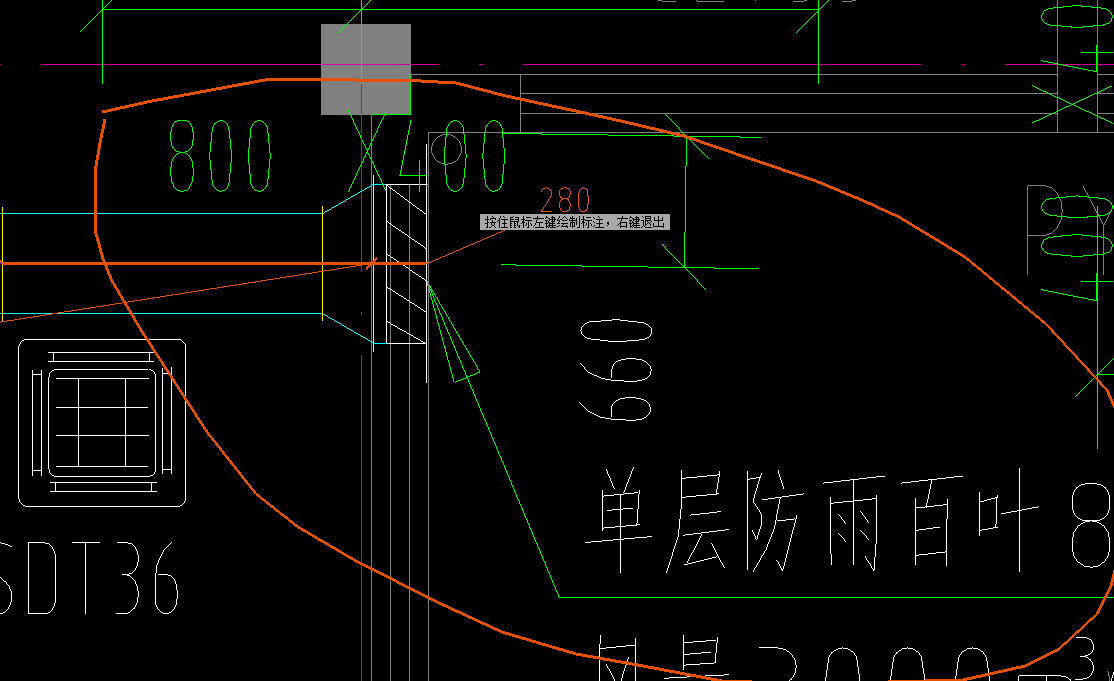Click the rotated "660" dimension text
The height and width of the screenshot is (681, 1114).
[616, 370]
